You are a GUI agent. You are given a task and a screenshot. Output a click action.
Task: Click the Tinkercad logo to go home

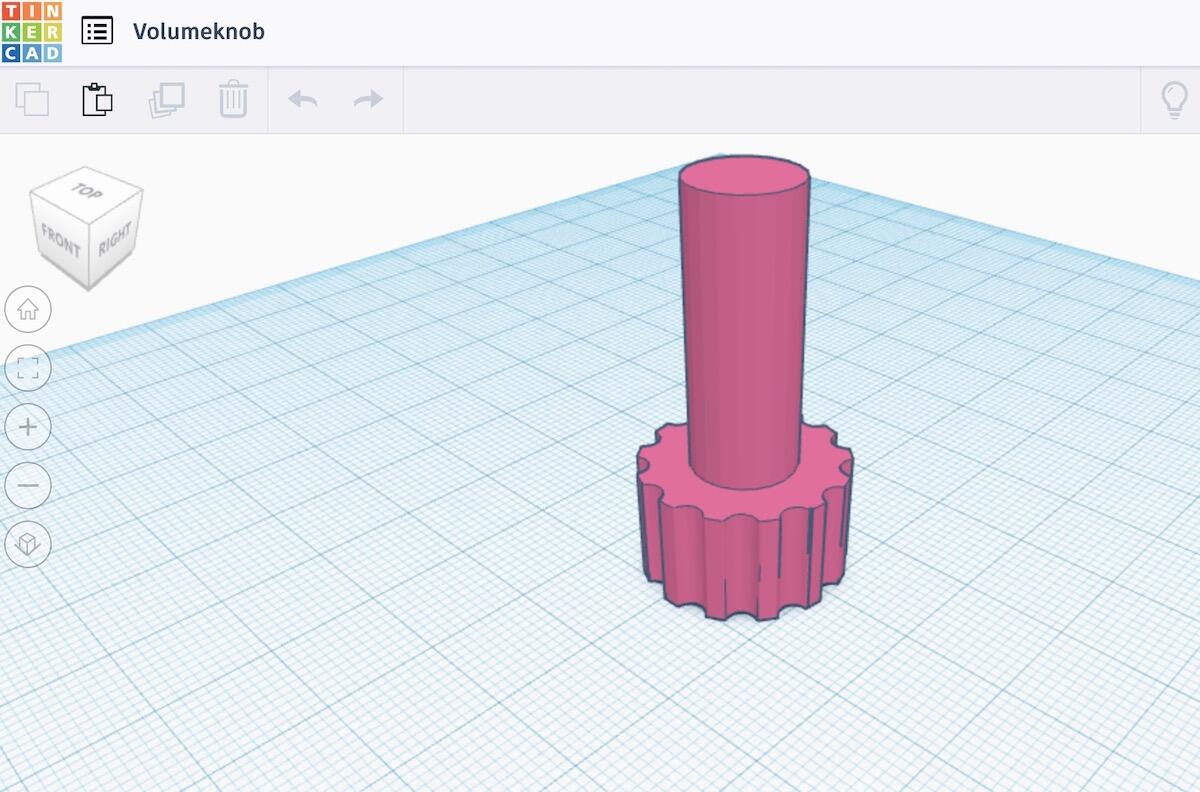(32, 32)
